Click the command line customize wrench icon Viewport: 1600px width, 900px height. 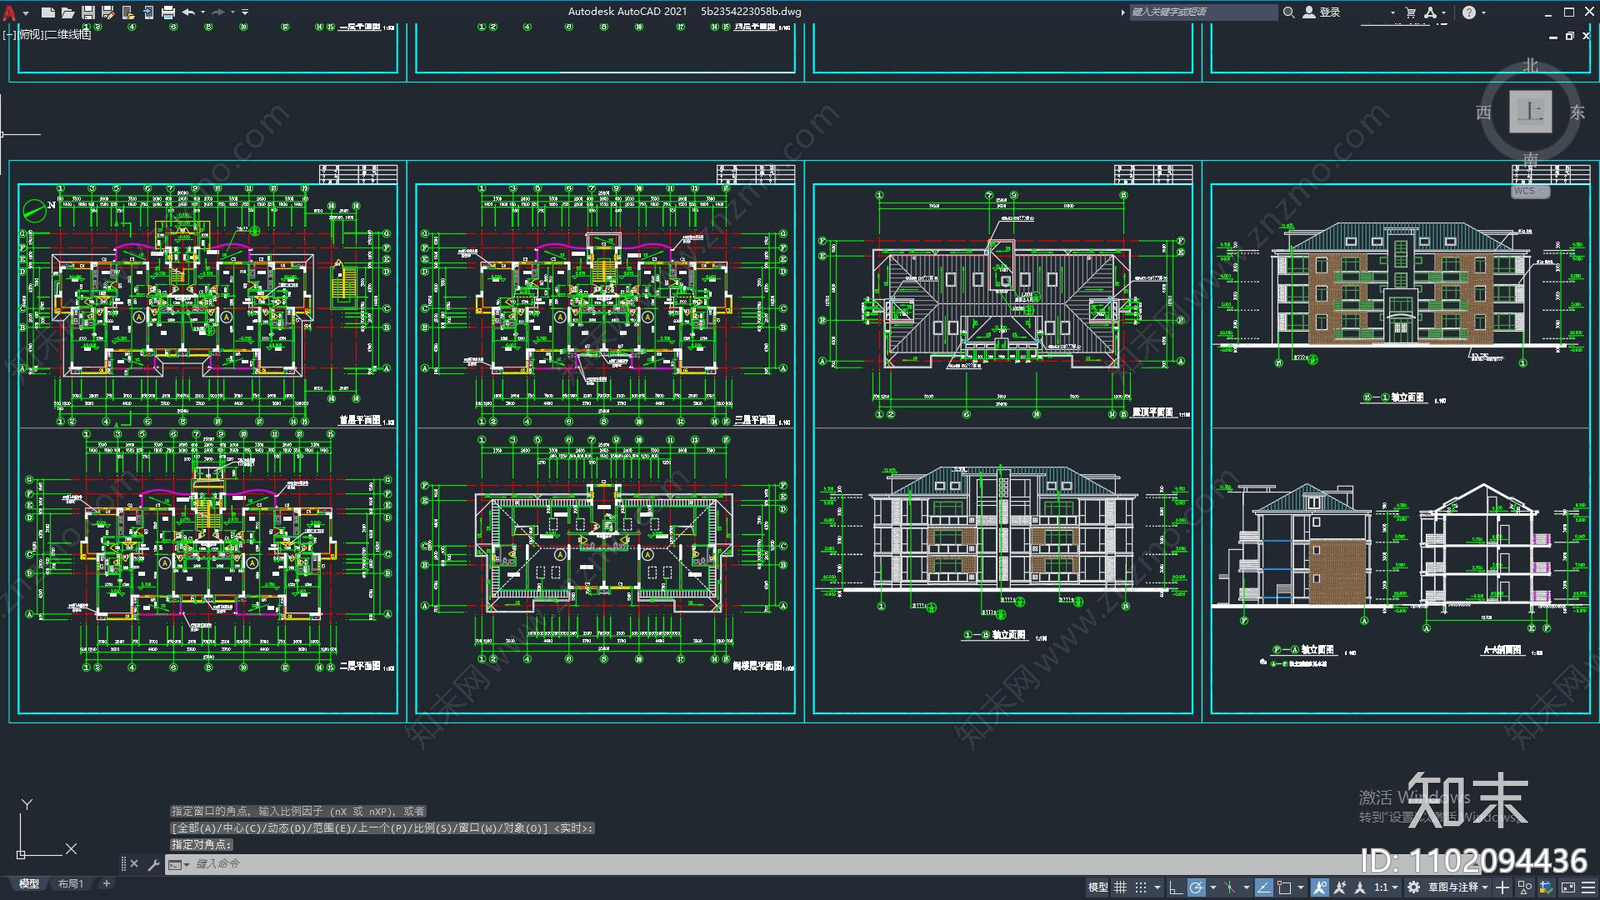153,864
